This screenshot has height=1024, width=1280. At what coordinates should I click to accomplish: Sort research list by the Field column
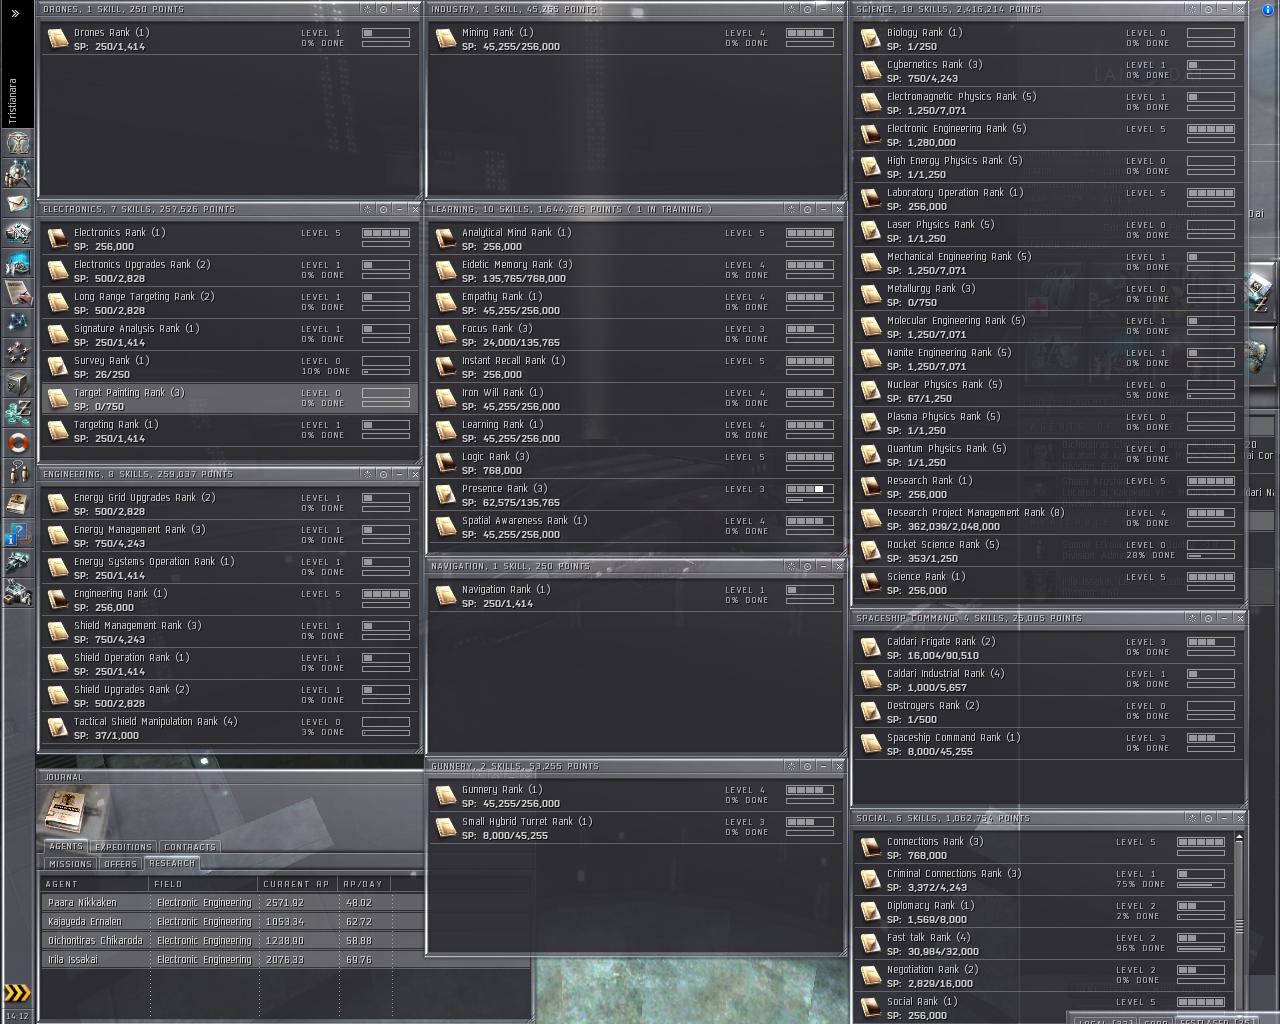pyautogui.click(x=204, y=884)
